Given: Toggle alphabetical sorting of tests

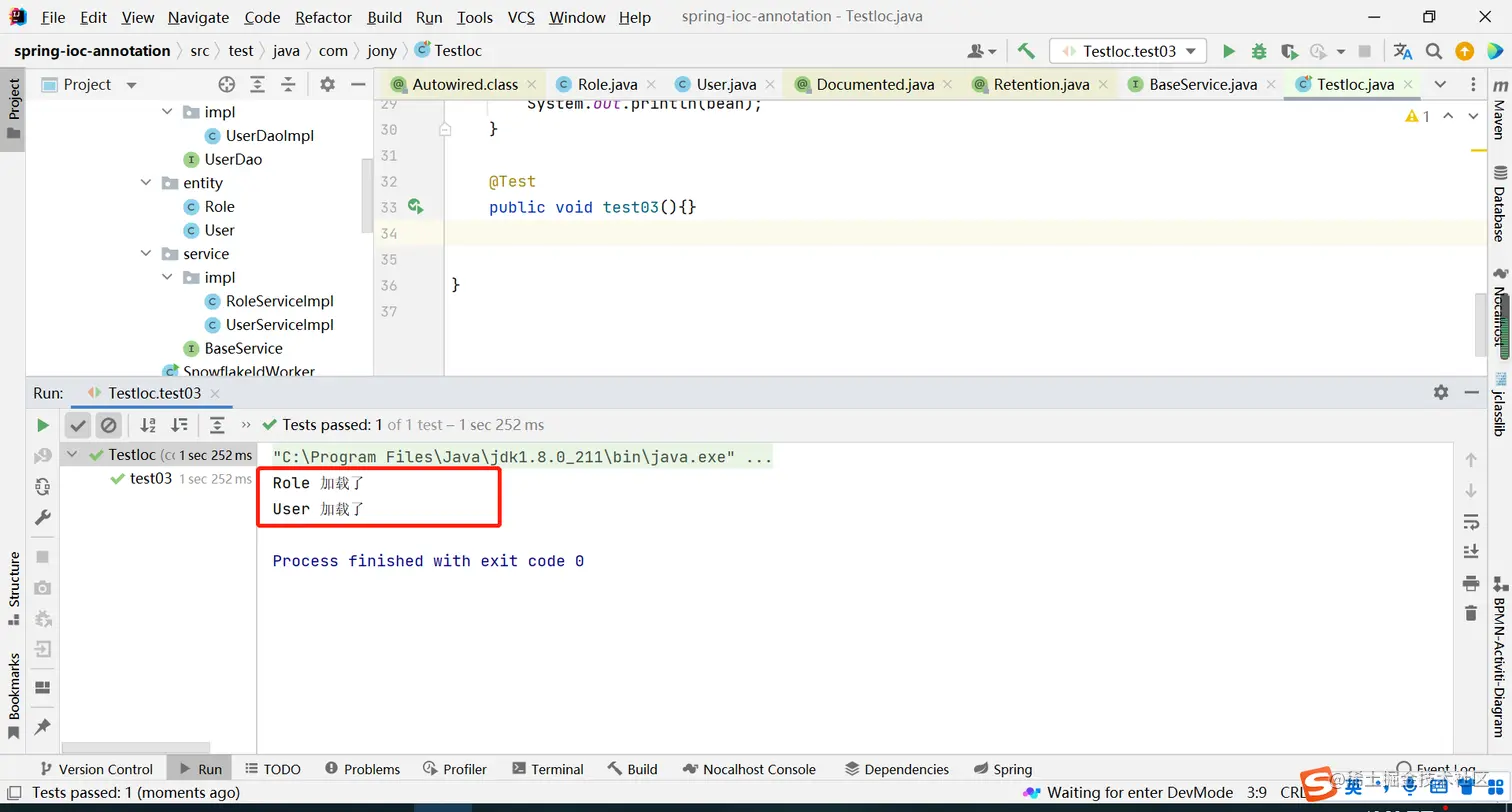Looking at the screenshot, I should pyautogui.click(x=148, y=425).
